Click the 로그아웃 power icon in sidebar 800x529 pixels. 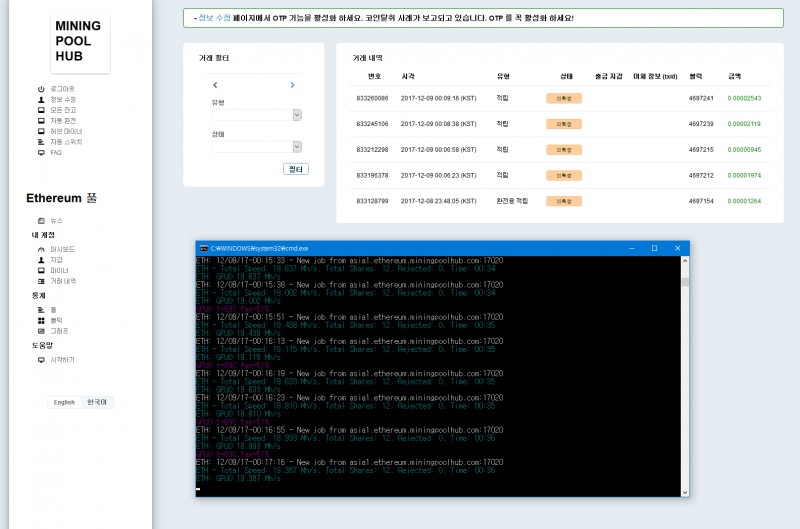pos(41,89)
